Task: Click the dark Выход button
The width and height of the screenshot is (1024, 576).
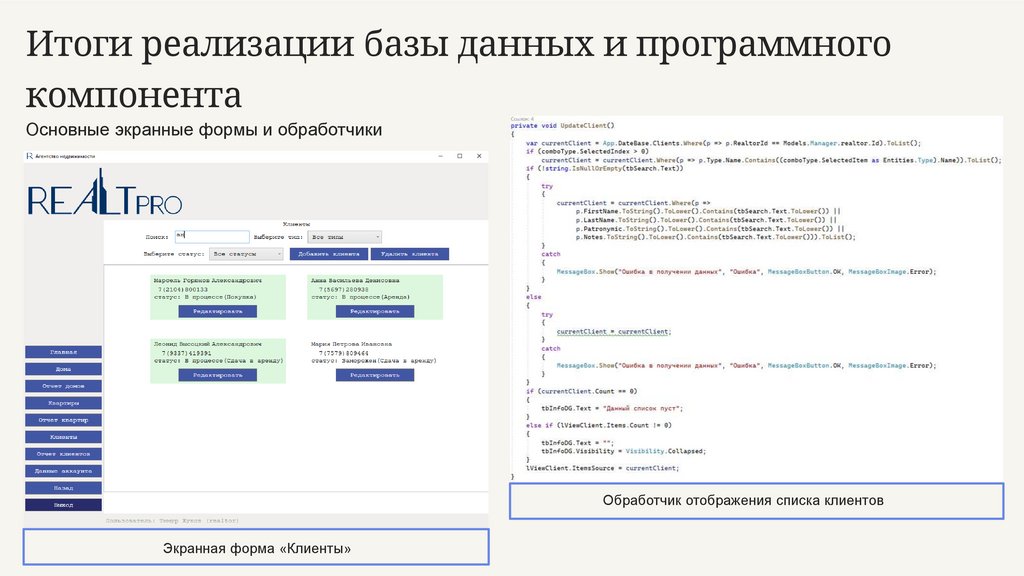Action: click(63, 505)
